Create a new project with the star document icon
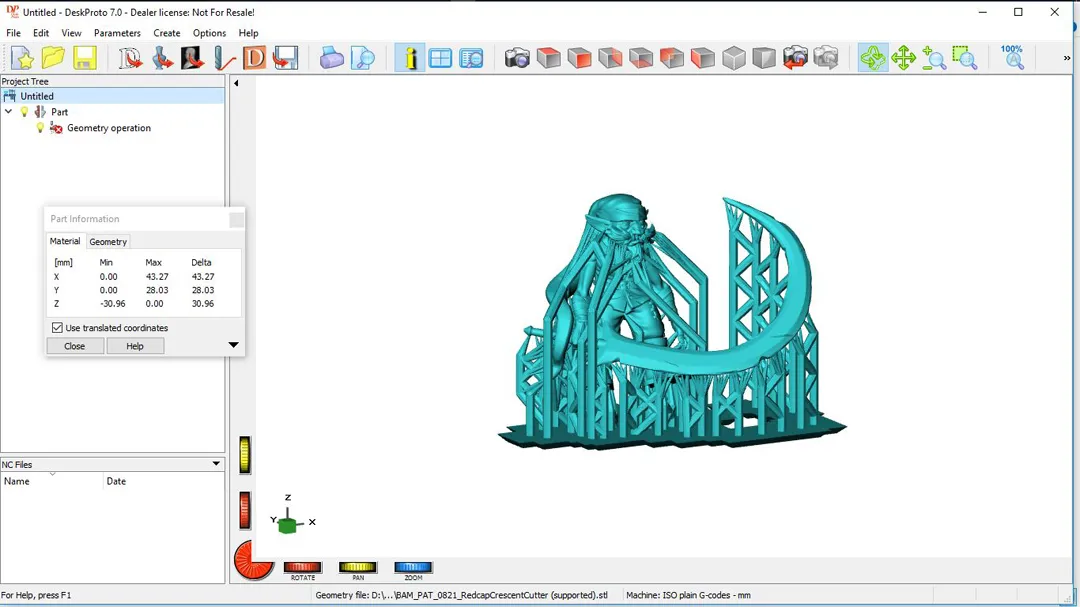 pyautogui.click(x=22, y=58)
